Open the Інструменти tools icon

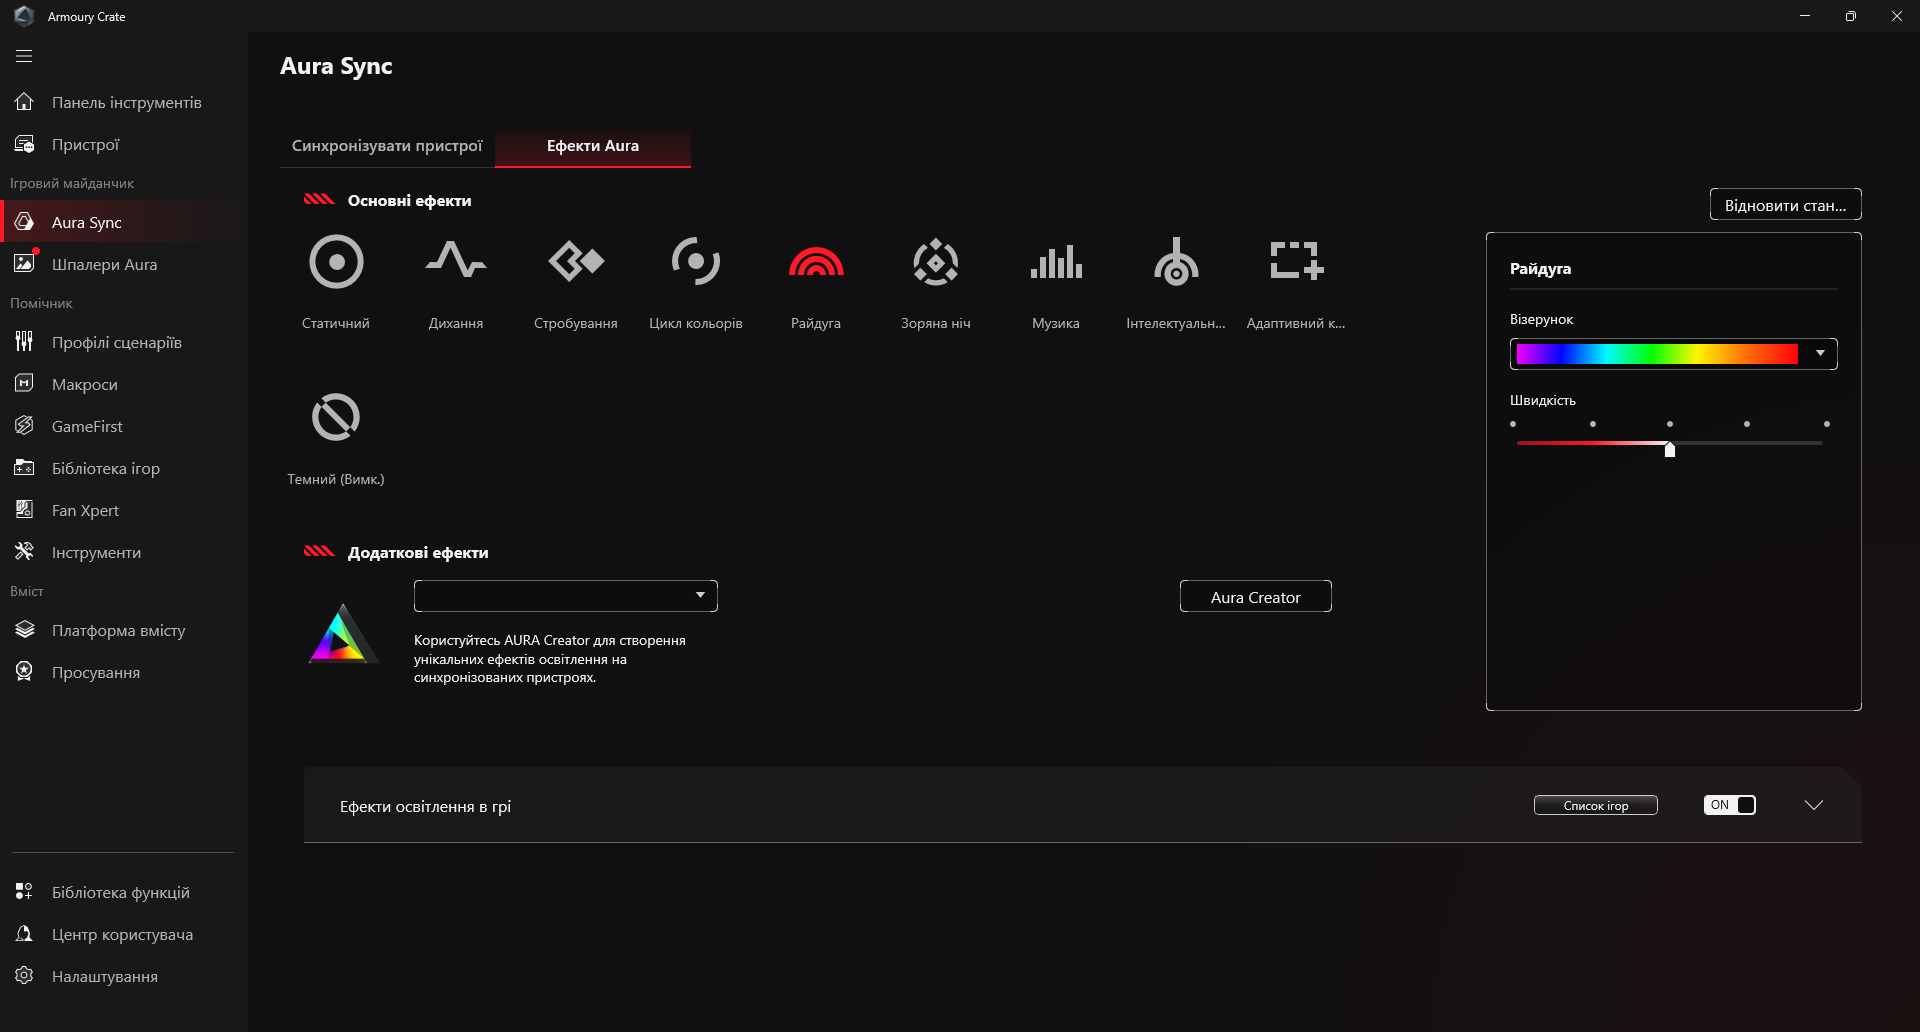point(24,552)
